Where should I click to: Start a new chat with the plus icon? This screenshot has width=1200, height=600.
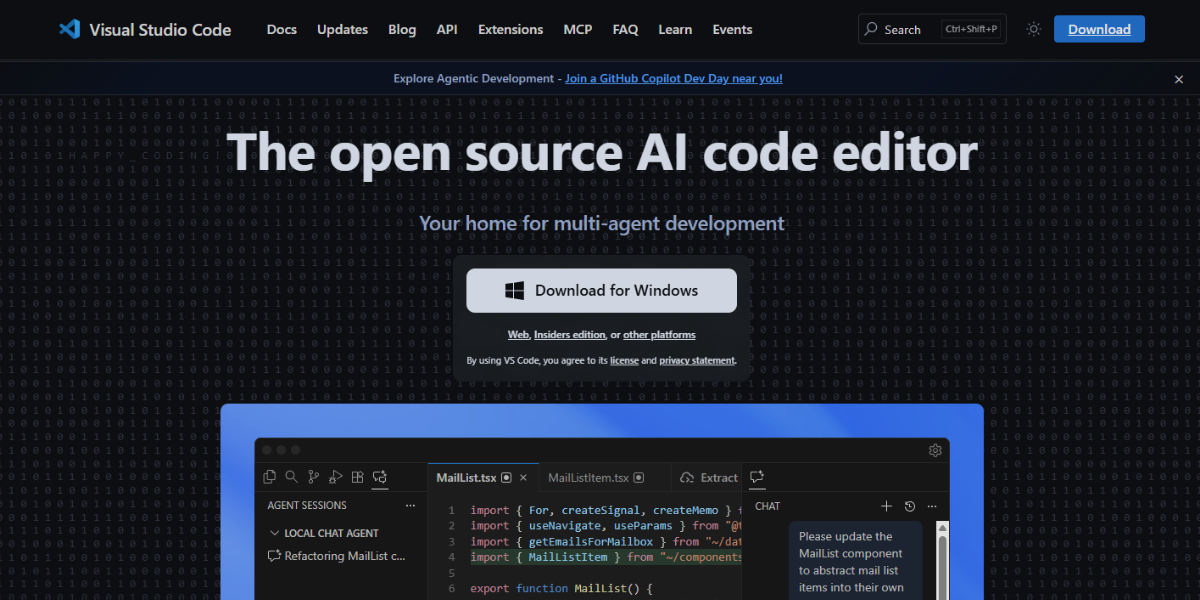point(886,506)
